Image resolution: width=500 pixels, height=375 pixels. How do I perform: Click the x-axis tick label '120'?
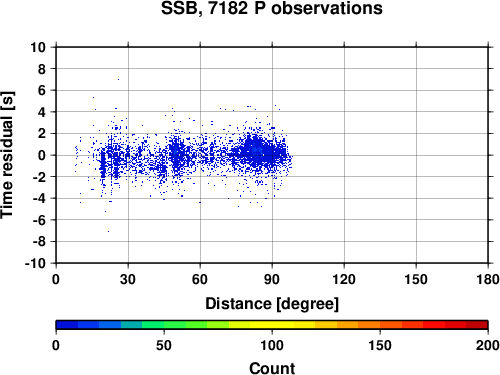coord(344,279)
